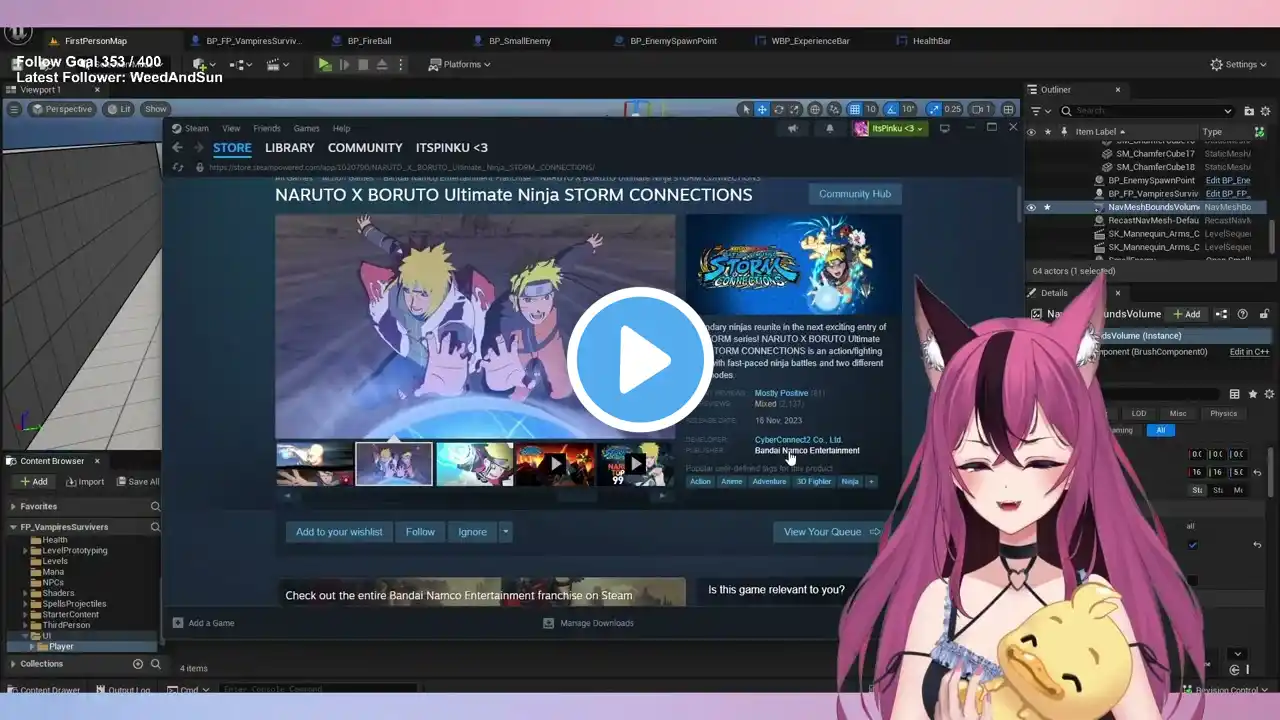
Task: Select the Scale gizmo tool
Action: [x=794, y=109]
